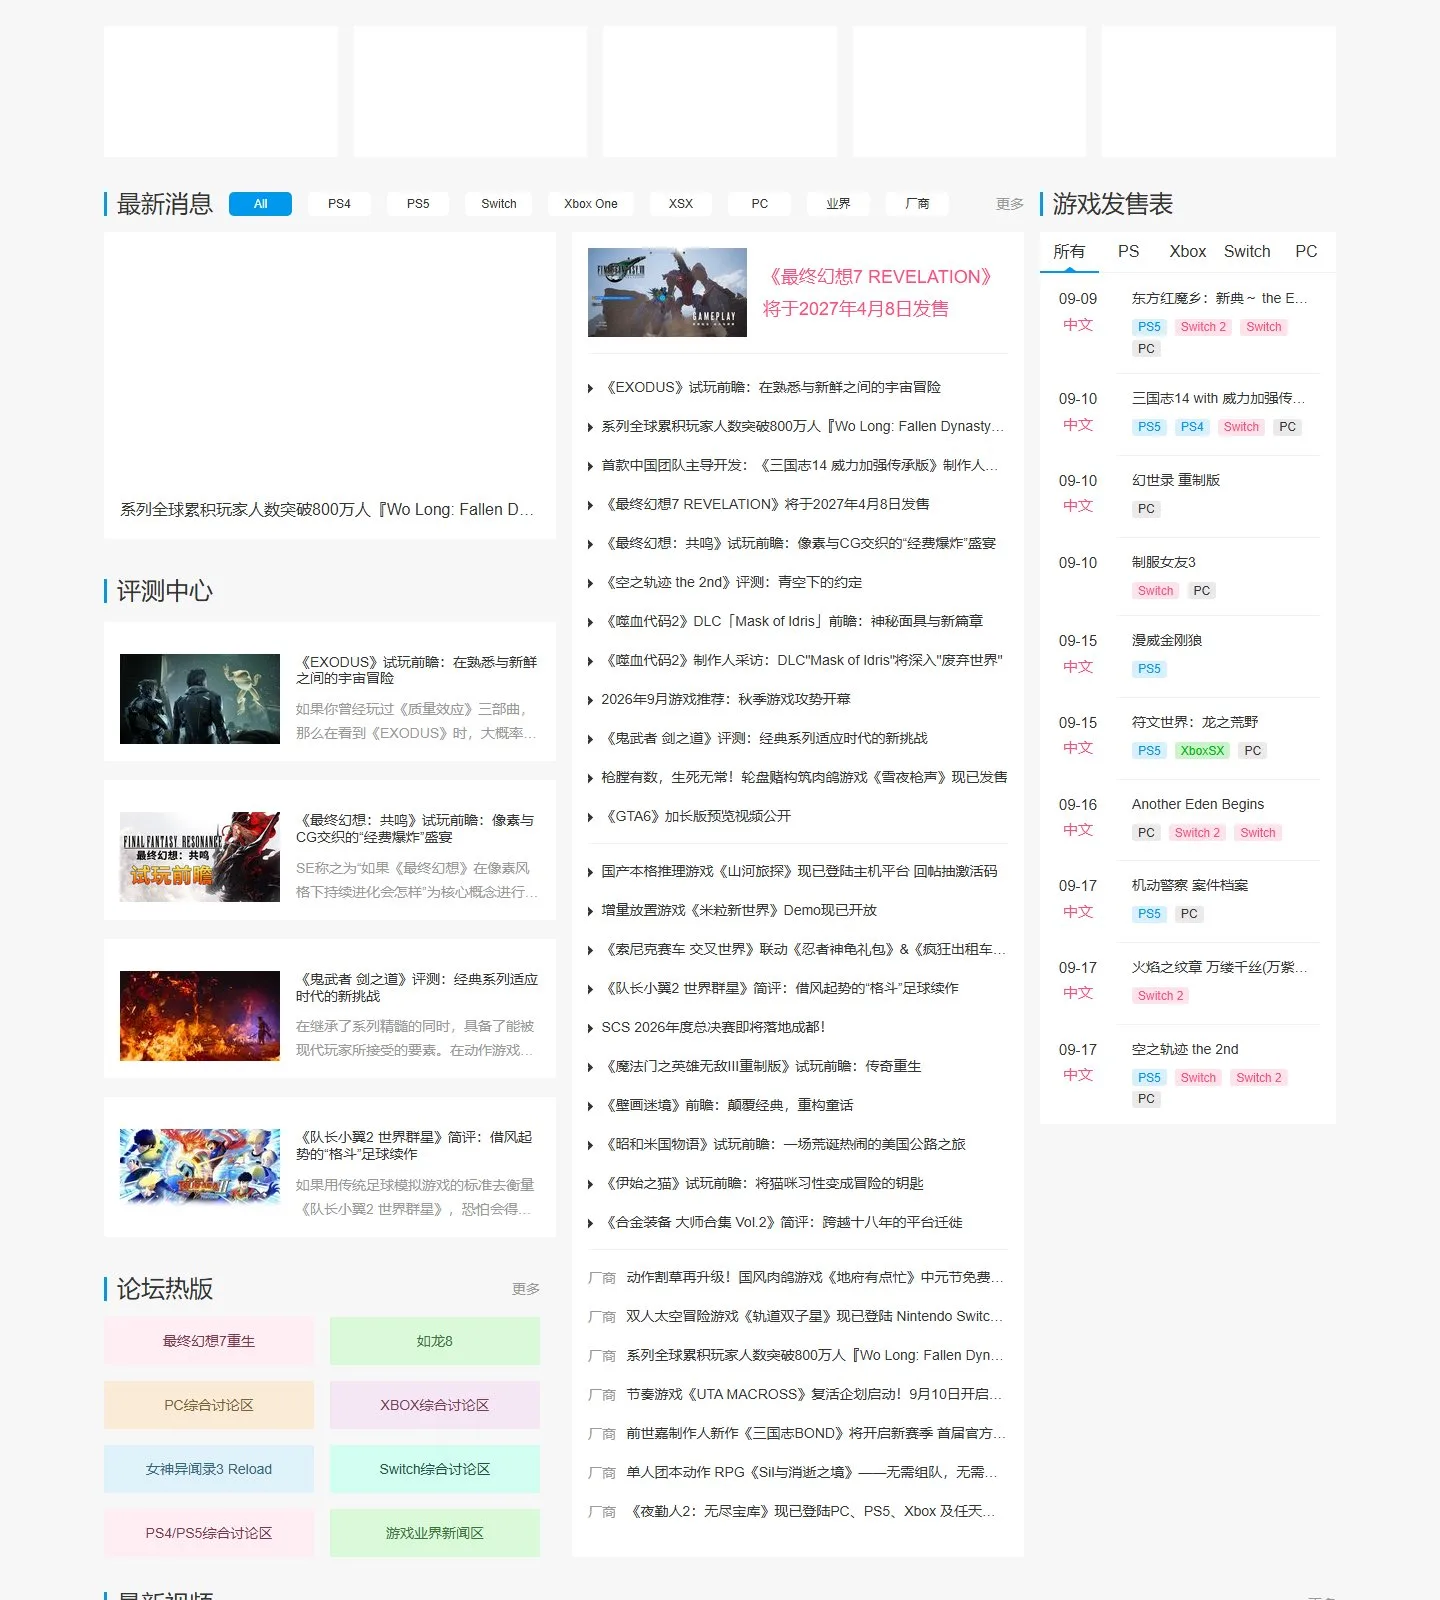Select Xbox tab in game release schedule
The height and width of the screenshot is (1600, 1440).
click(1187, 252)
